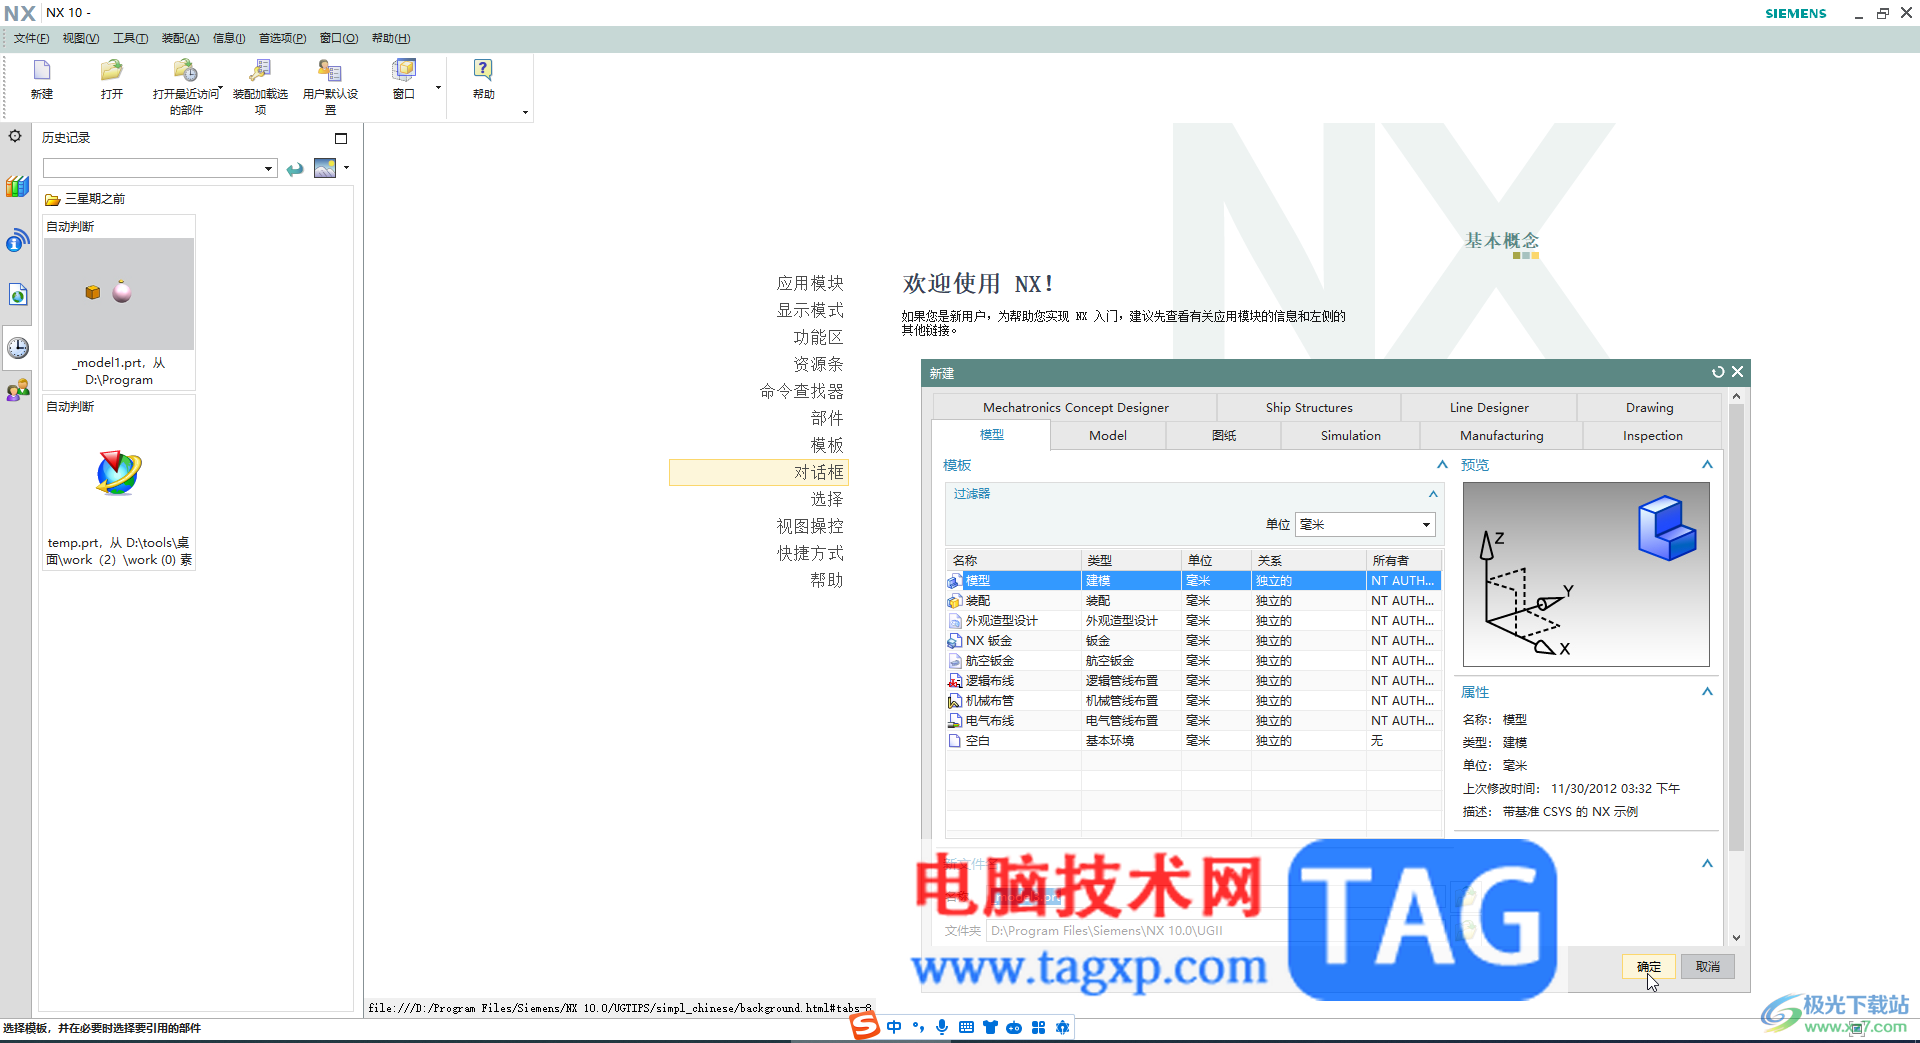Maximize the history panel square icon
The image size is (1920, 1043).
(x=341, y=138)
